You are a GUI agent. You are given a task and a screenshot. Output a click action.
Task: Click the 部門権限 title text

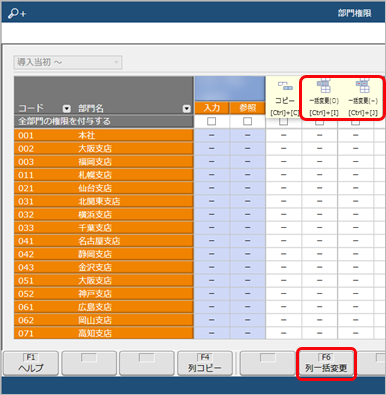[x=355, y=13]
